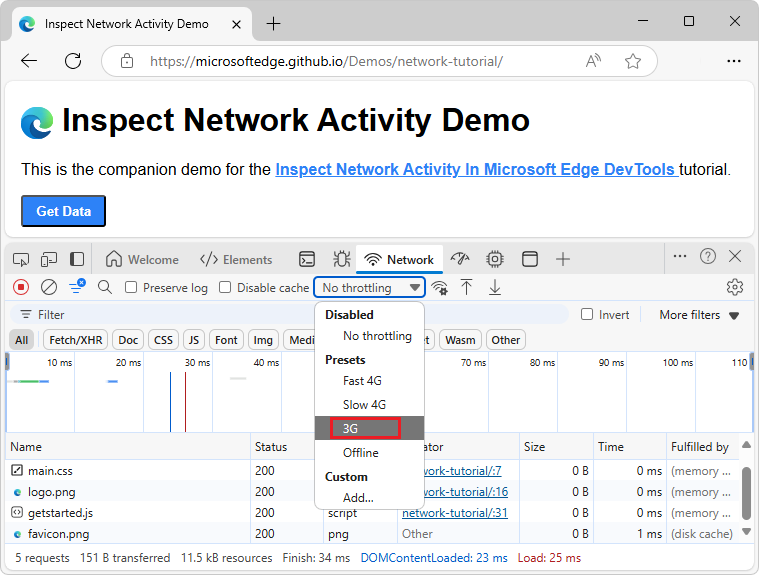
Task: Open the Inspect Network Activity tutorial link
Action: pyautogui.click(x=476, y=170)
